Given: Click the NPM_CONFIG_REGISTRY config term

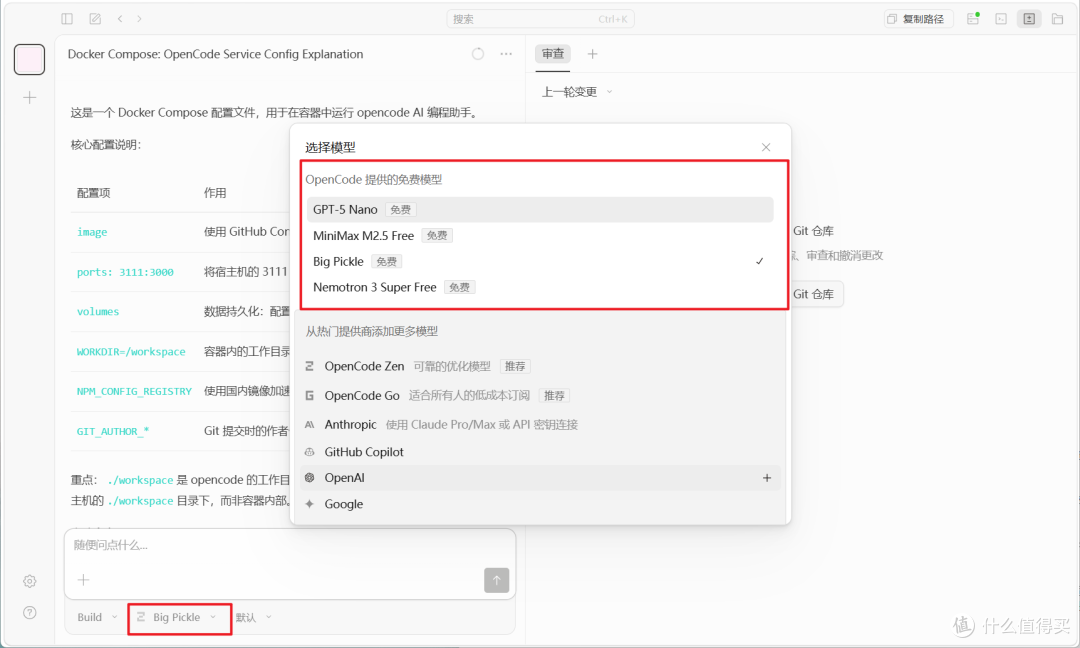Looking at the screenshot, I should point(134,391).
